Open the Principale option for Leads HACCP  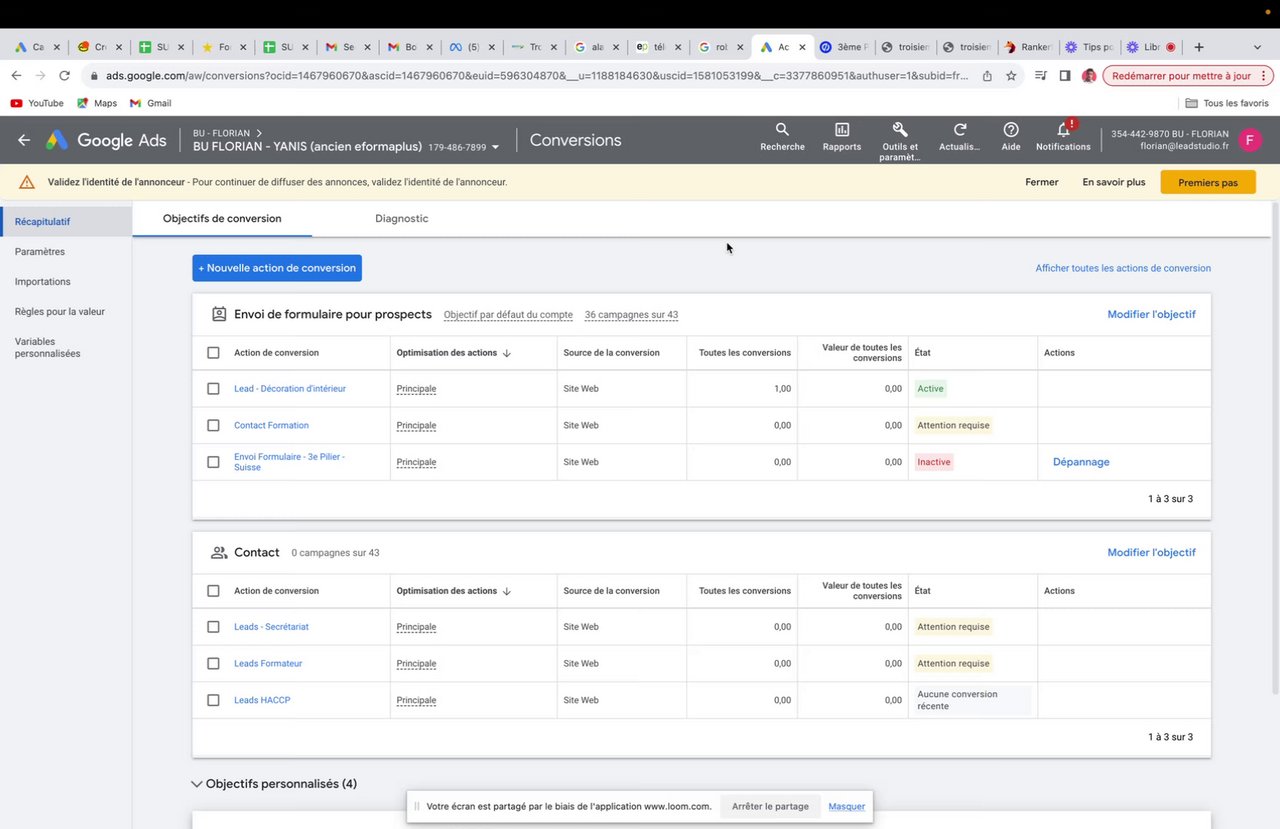(x=416, y=700)
